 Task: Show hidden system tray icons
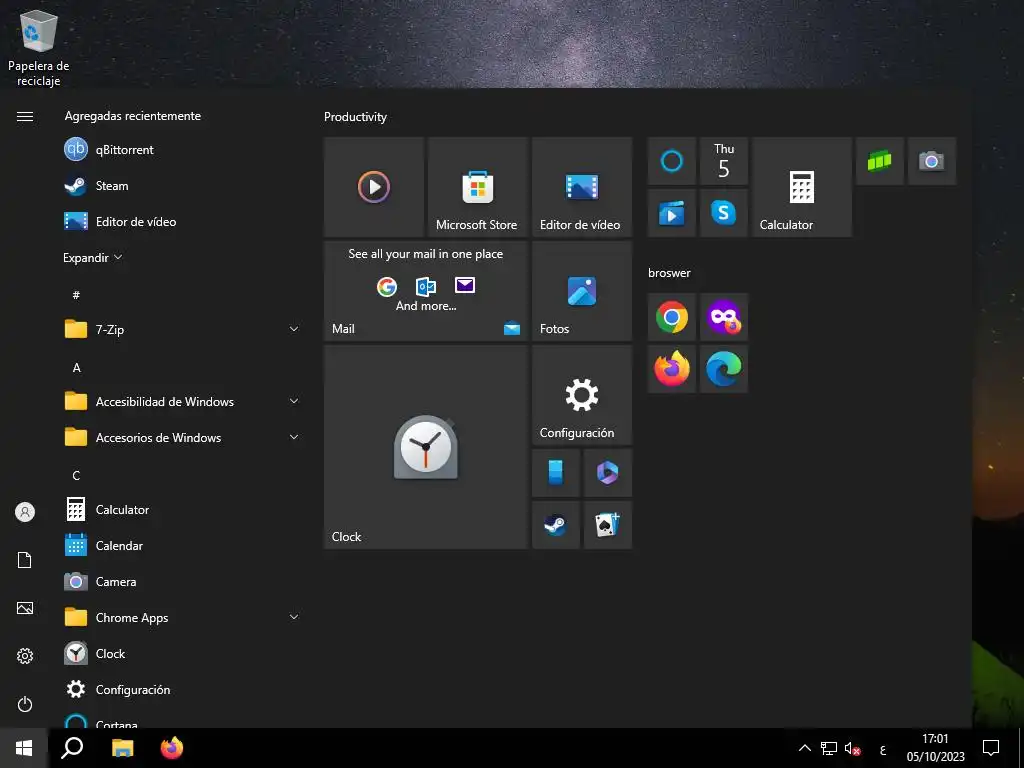(x=805, y=748)
